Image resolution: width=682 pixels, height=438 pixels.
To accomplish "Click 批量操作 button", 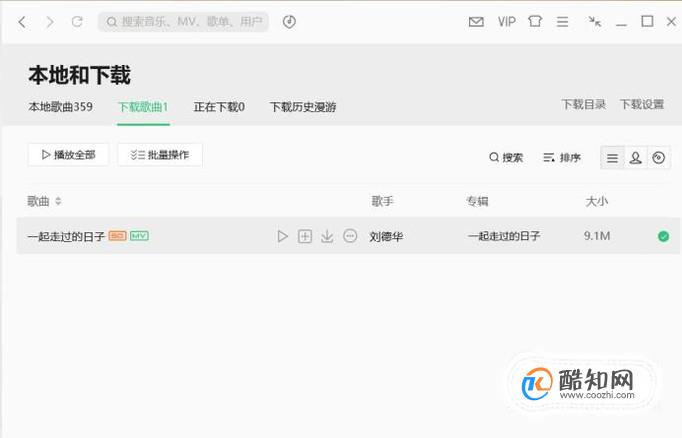I will tap(160, 155).
